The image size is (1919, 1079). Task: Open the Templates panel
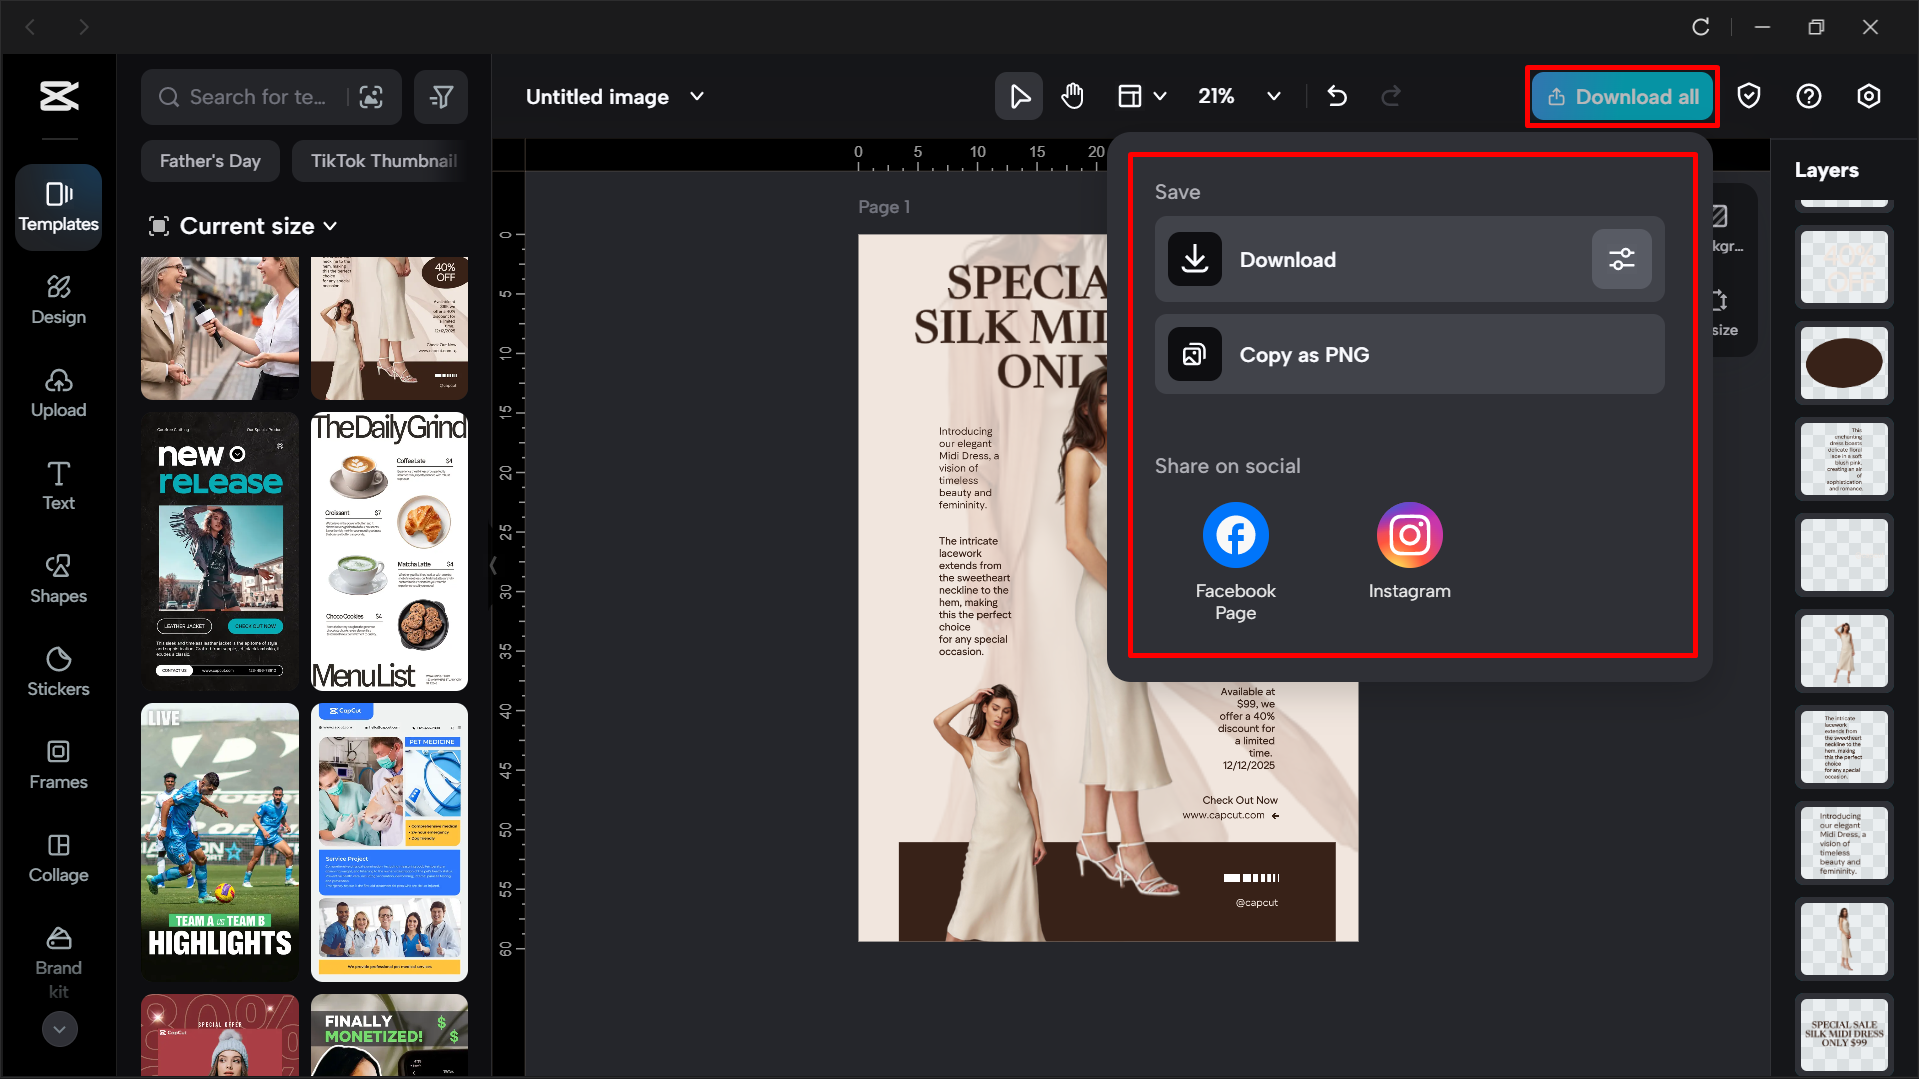(x=58, y=207)
